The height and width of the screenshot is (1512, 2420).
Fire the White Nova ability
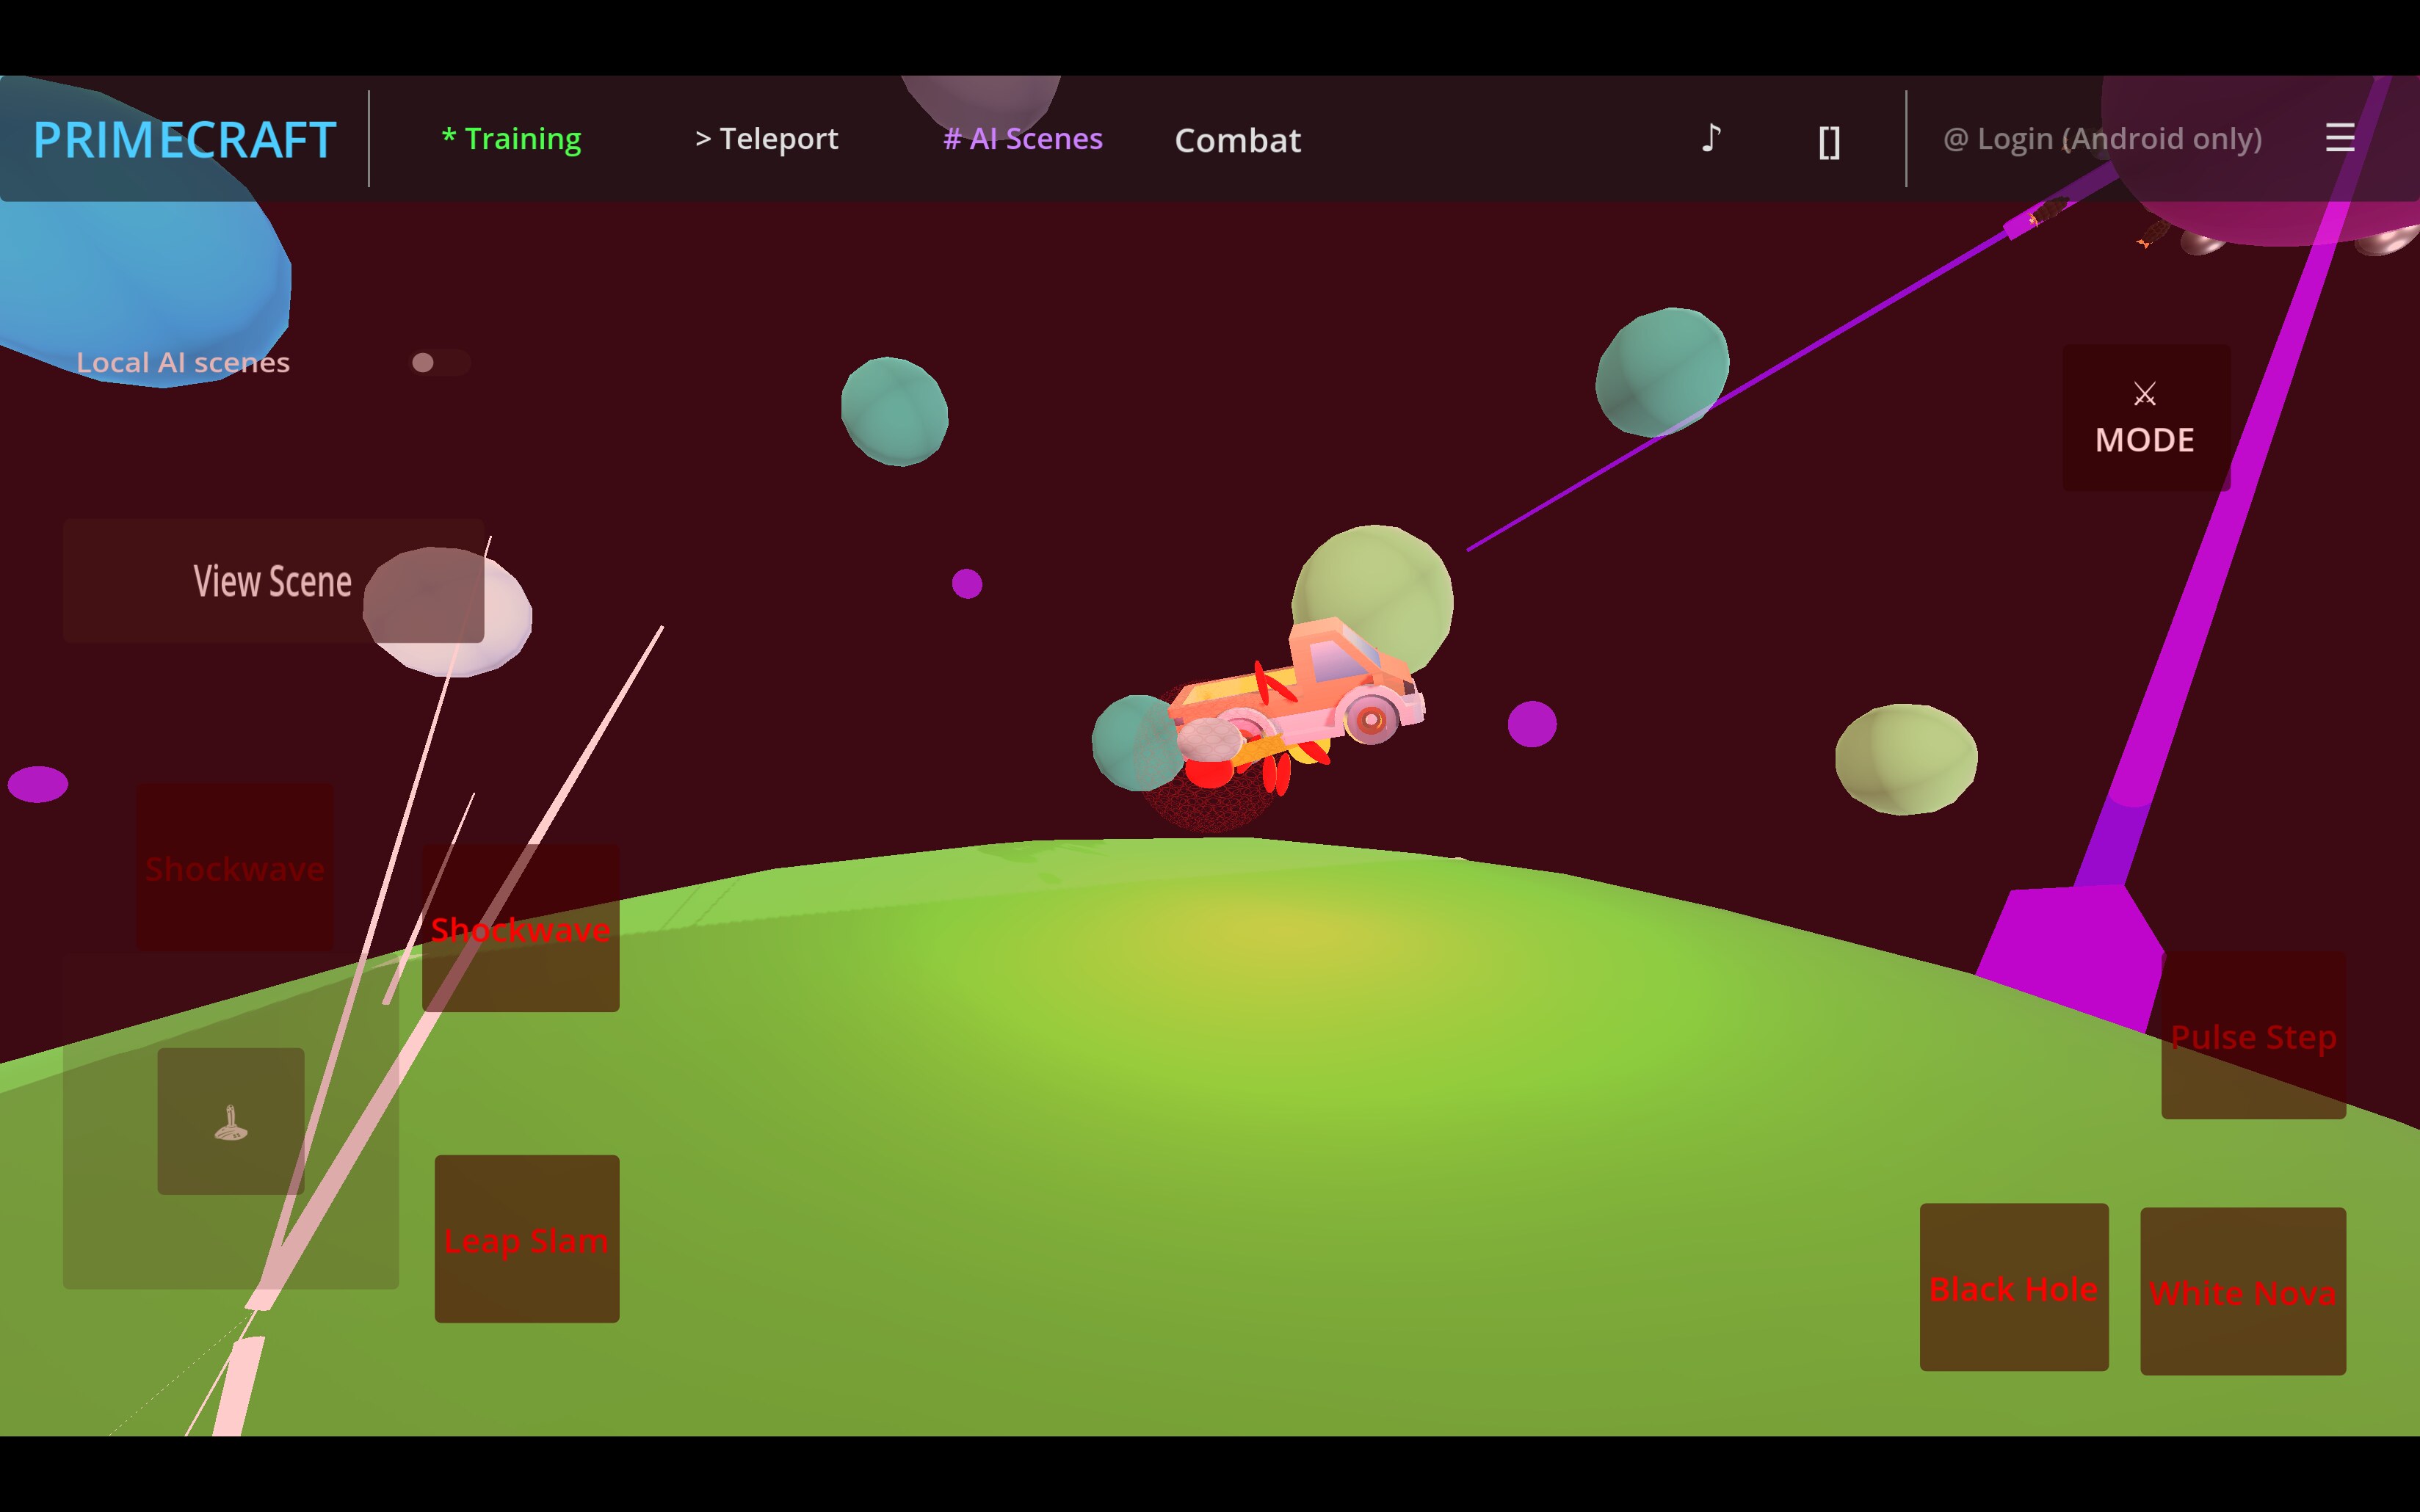tap(2242, 1291)
